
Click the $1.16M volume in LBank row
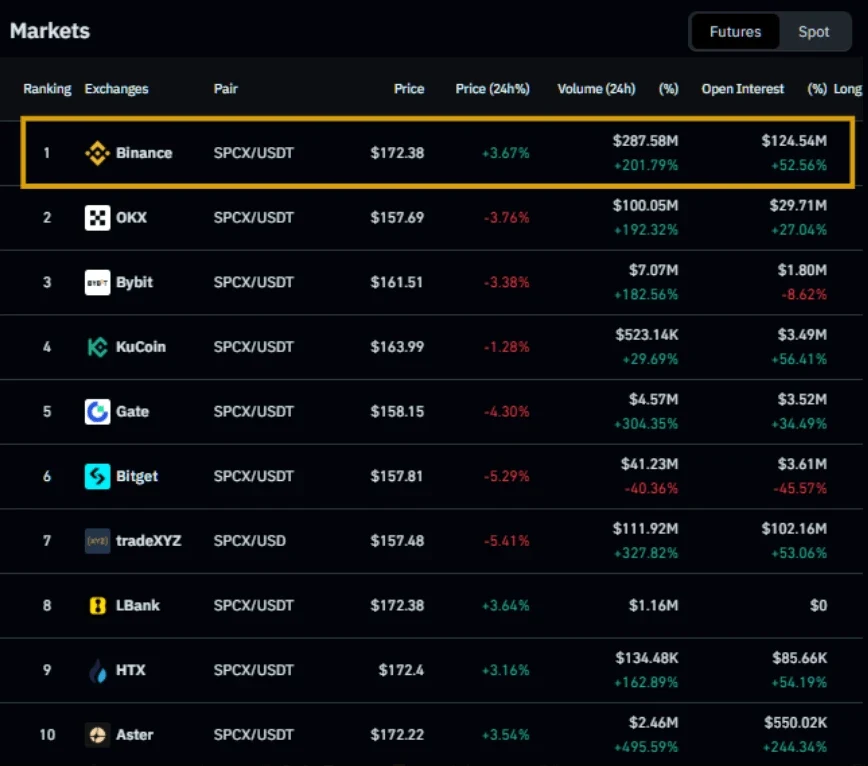(653, 605)
